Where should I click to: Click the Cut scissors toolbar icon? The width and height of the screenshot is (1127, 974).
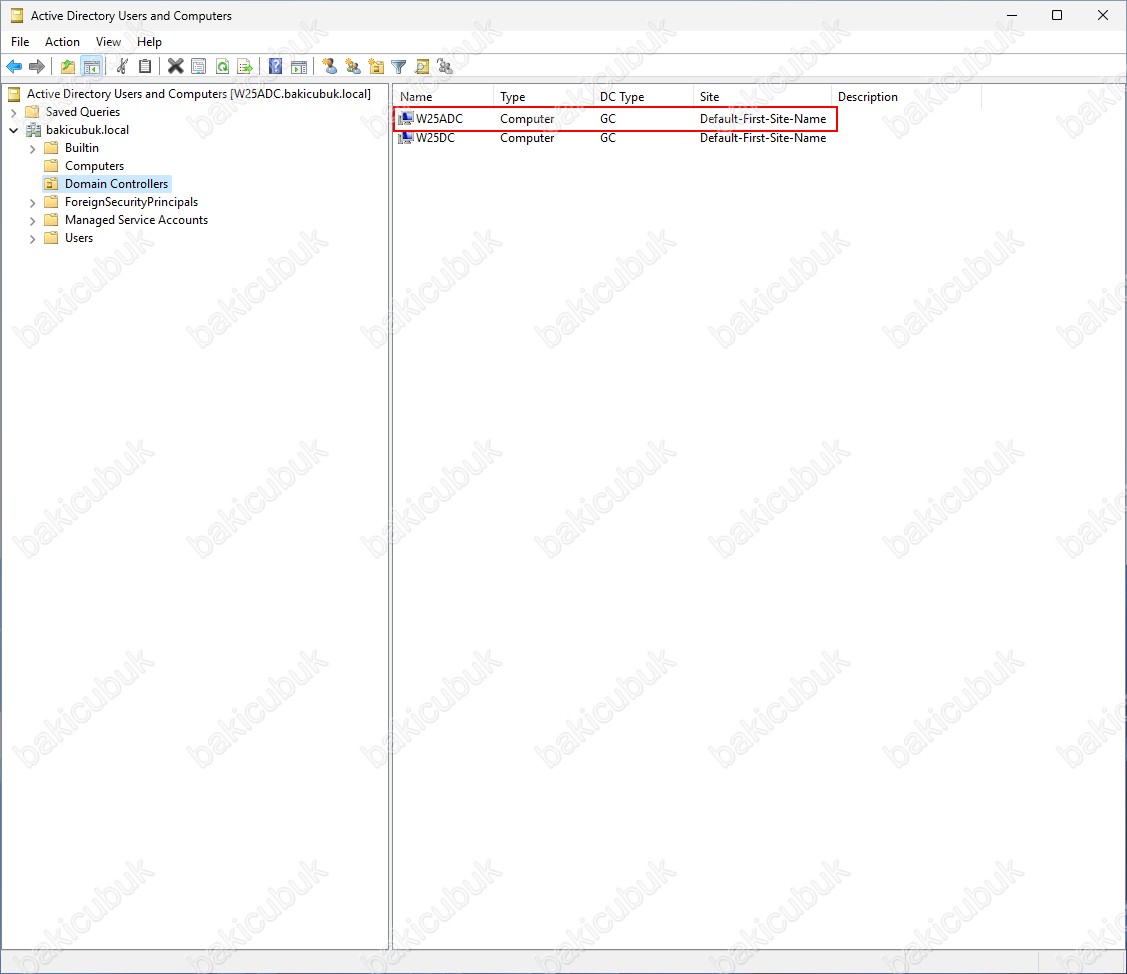pyautogui.click(x=122, y=67)
